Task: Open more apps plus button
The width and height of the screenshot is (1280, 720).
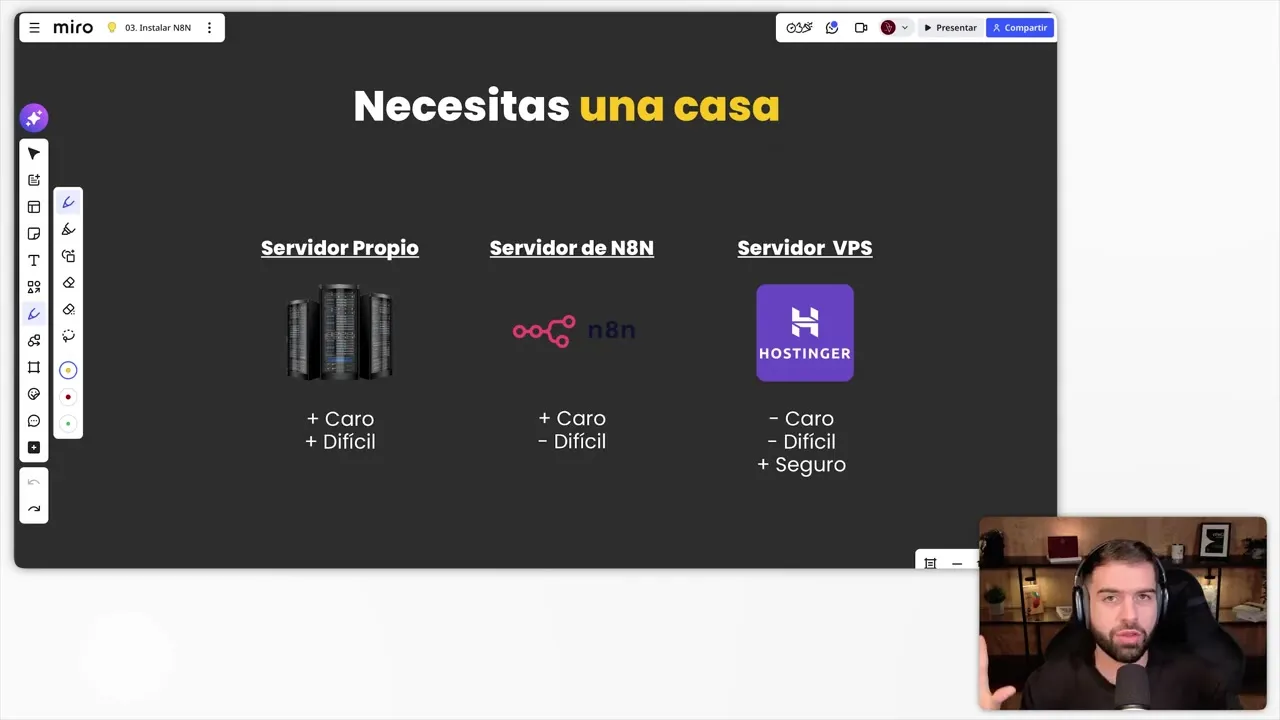Action: coord(34,447)
